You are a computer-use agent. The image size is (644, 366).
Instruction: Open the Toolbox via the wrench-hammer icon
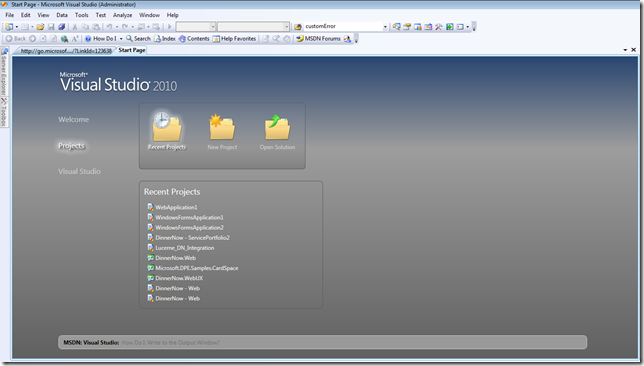point(439,27)
